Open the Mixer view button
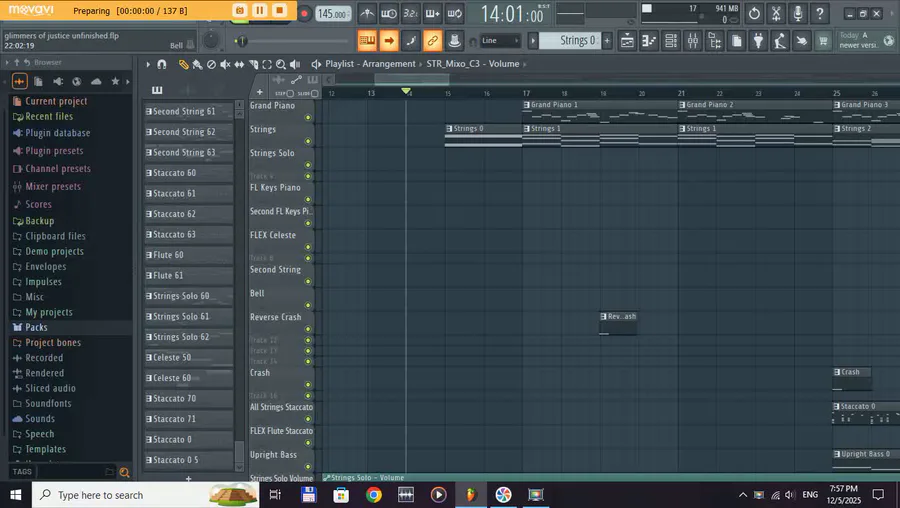The image size is (900, 508). point(693,41)
